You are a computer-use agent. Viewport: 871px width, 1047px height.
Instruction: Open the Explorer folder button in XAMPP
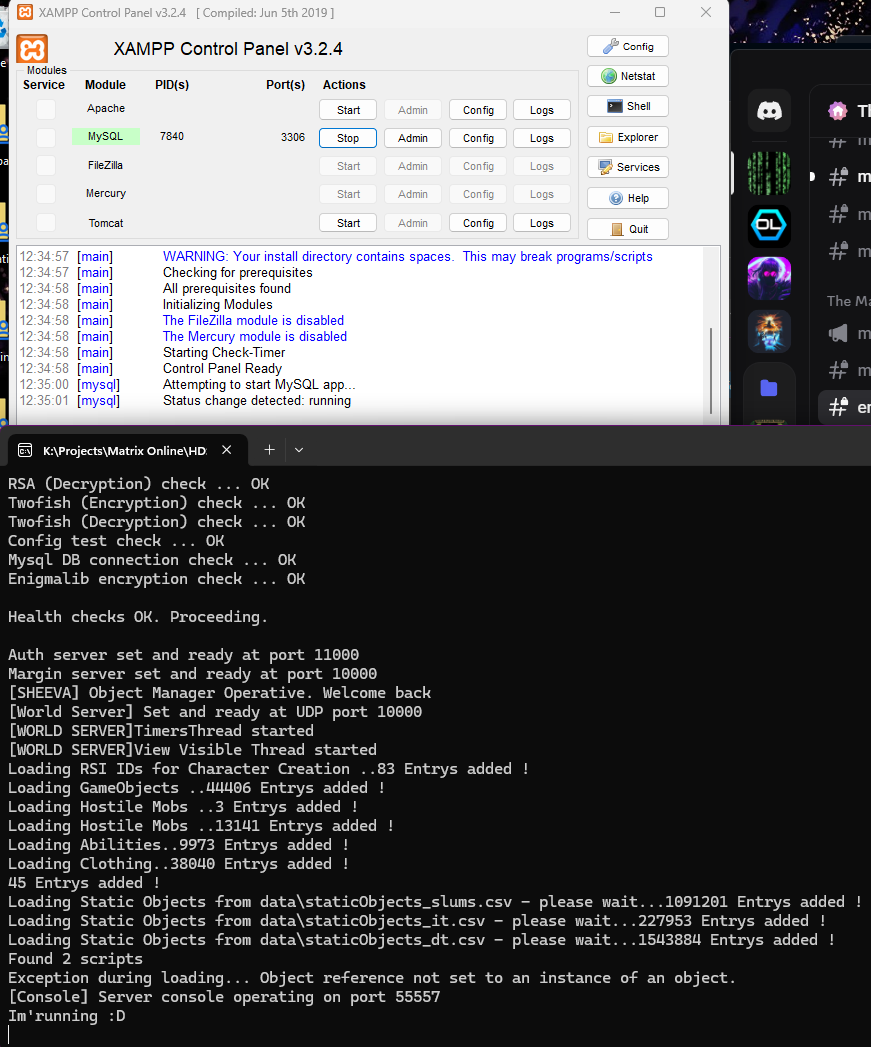click(x=627, y=137)
